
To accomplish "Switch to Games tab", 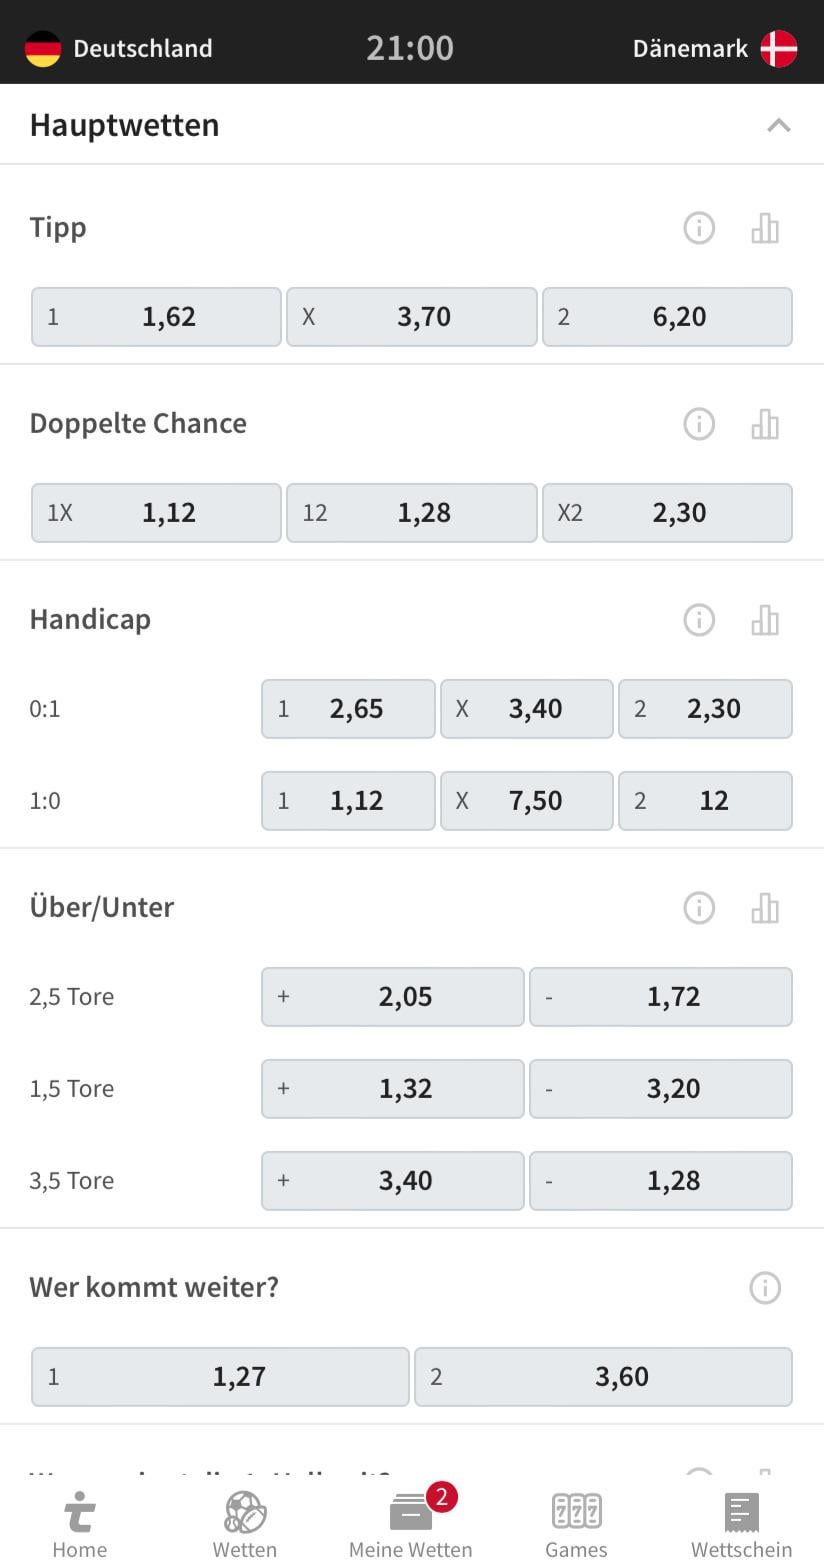I will [576, 1525].
